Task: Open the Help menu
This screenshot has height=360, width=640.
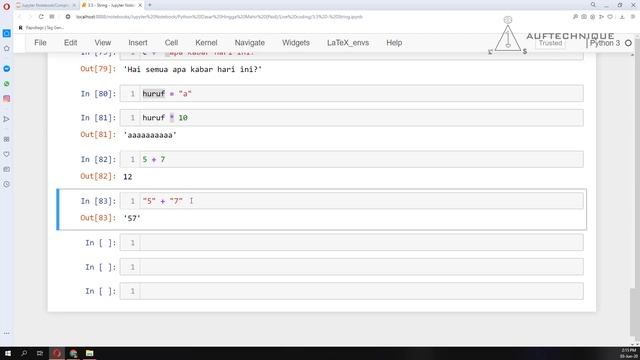Action: (394, 43)
